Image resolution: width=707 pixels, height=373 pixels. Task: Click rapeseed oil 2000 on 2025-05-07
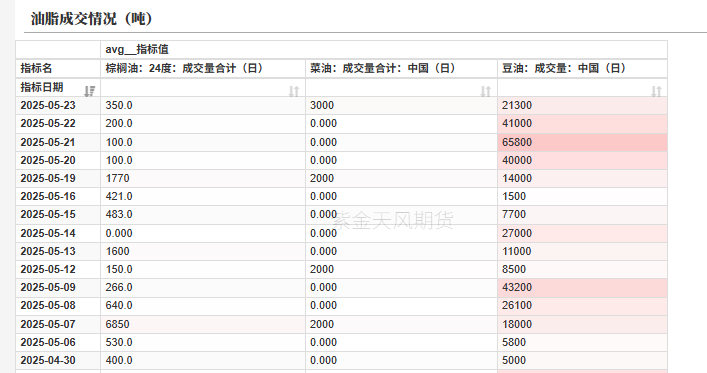pyautogui.click(x=322, y=325)
